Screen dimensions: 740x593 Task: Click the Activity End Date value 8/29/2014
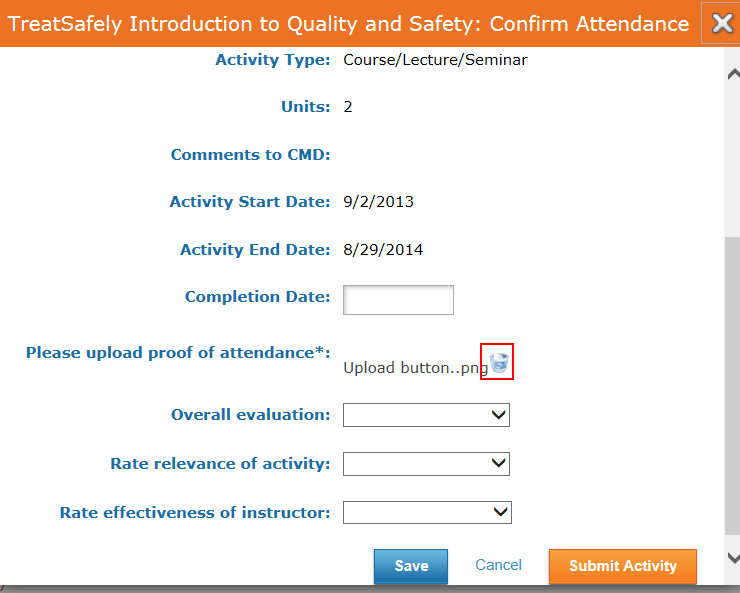click(x=383, y=249)
